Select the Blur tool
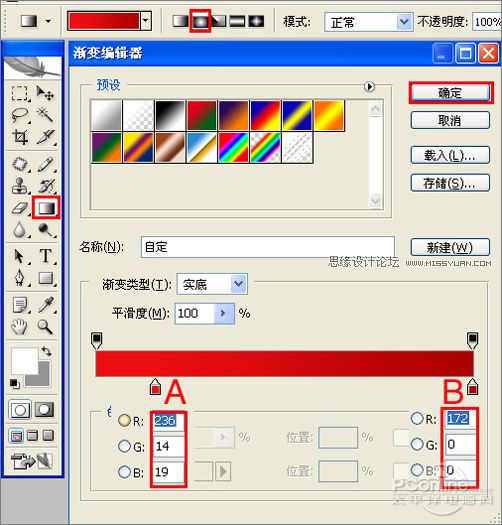This screenshot has height=525, width=502. point(19,230)
